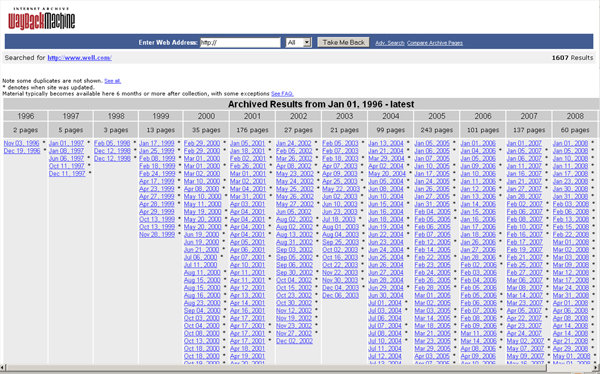Open the Jan 18, 2001 snapshot
Image resolution: width=600 pixels, height=374 pixels.
tap(248, 151)
